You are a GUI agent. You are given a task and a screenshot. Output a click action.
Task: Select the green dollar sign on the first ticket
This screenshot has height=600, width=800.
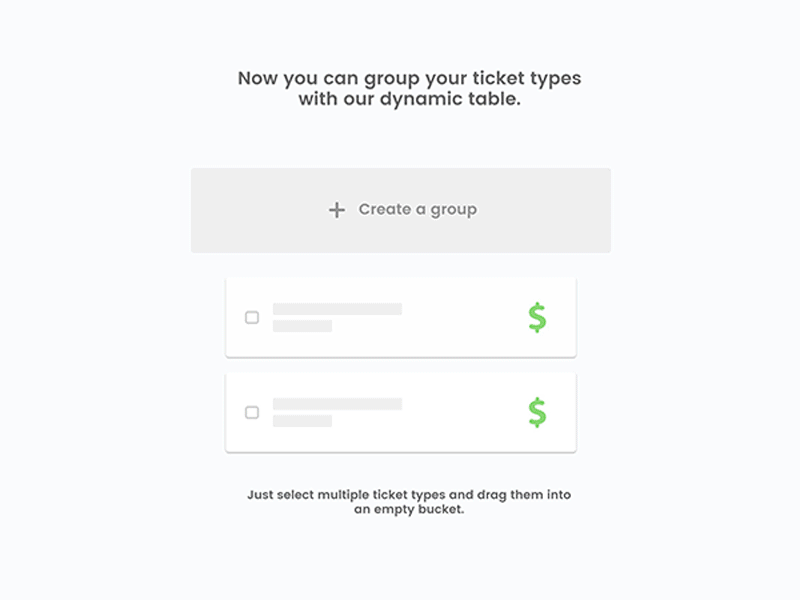click(537, 317)
